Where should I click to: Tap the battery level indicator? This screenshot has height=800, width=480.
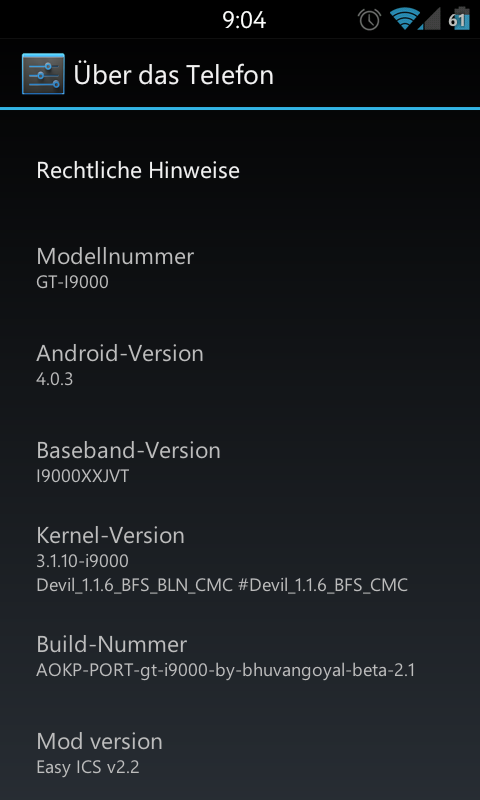[459, 19]
